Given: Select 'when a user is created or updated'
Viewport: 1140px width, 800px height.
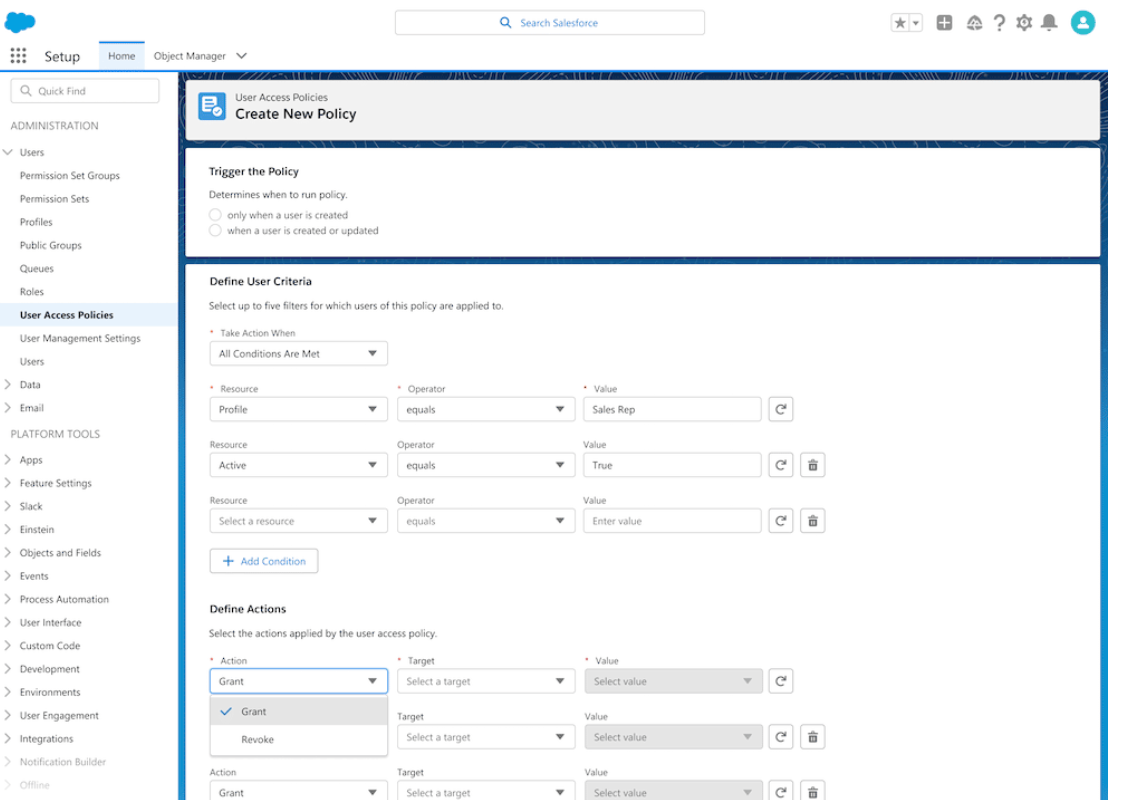Looking at the screenshot, I should coord(215,231).
